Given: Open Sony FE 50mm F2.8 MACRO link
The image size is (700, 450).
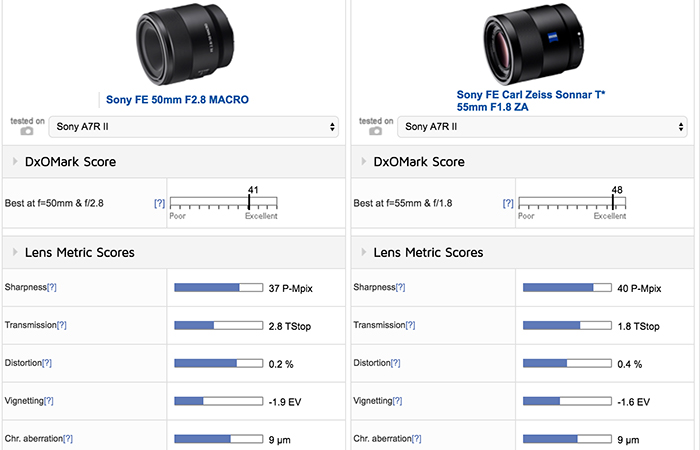Looking at the screenshot, I should pos(177,100).
